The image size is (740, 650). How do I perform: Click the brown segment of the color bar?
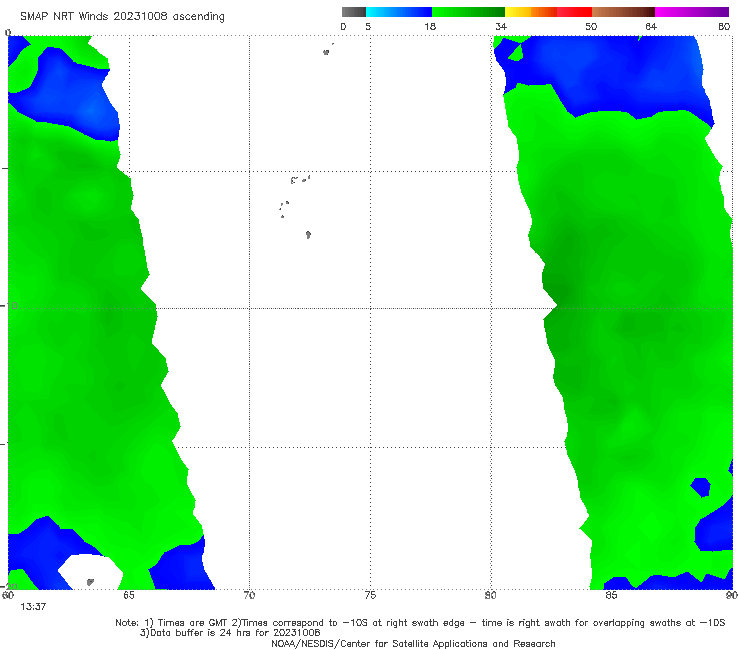tap(623, 12)
